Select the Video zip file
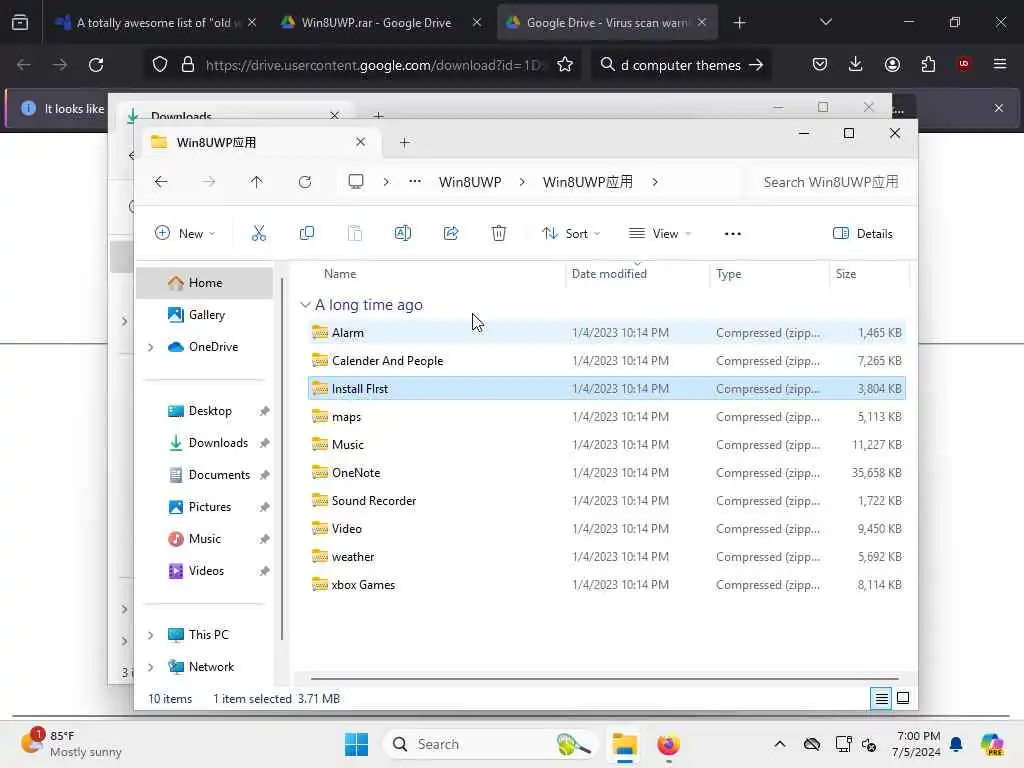This screenshot has width=1024, height=768. pos(607,529)
